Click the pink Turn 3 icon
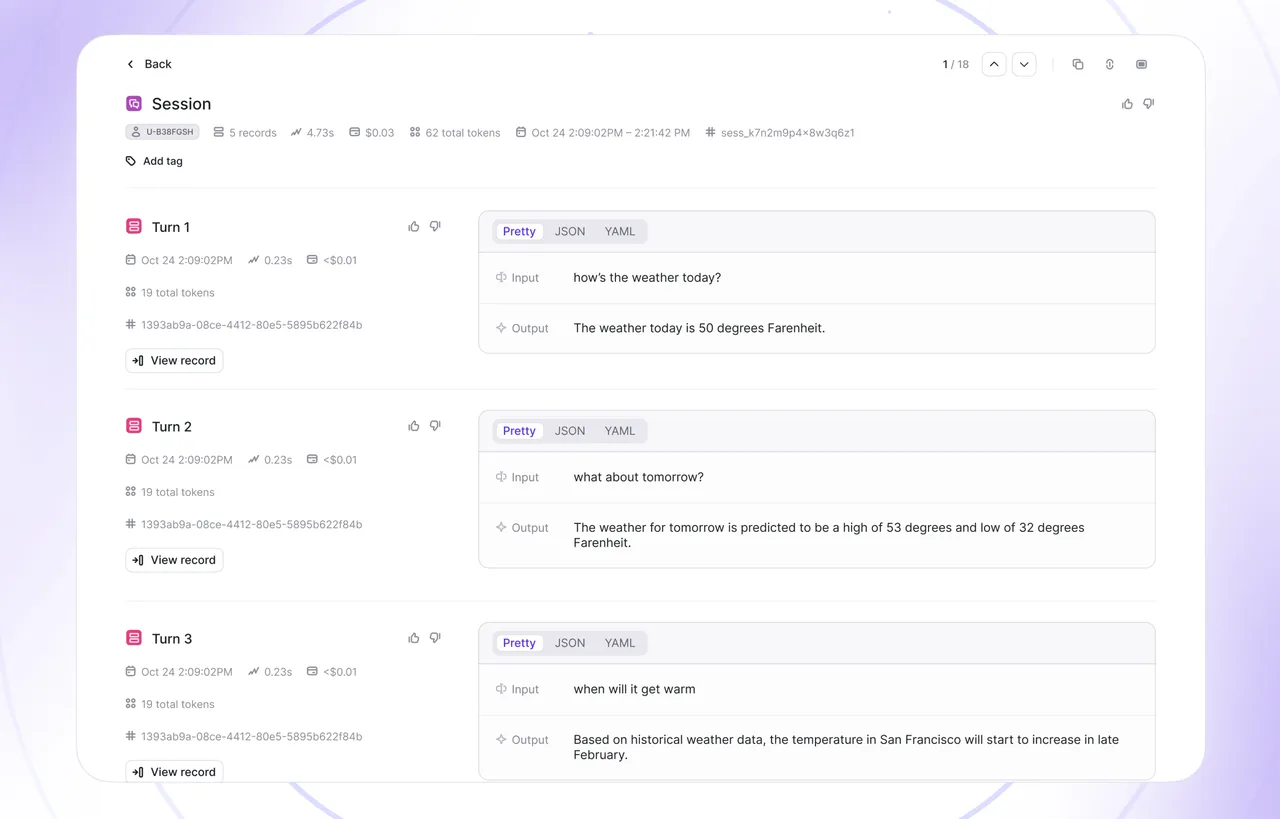This screenshot has width=1280, height=819. (134, 638)
